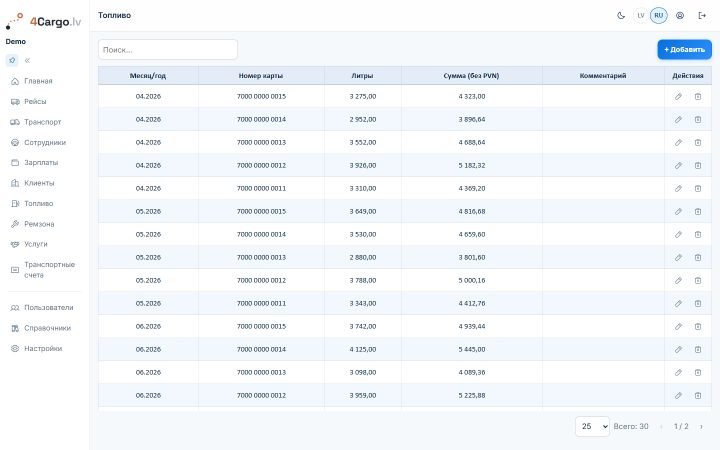Delete the row with sum 4 323,00
This screenshot has height=450, width=720.
698,96
